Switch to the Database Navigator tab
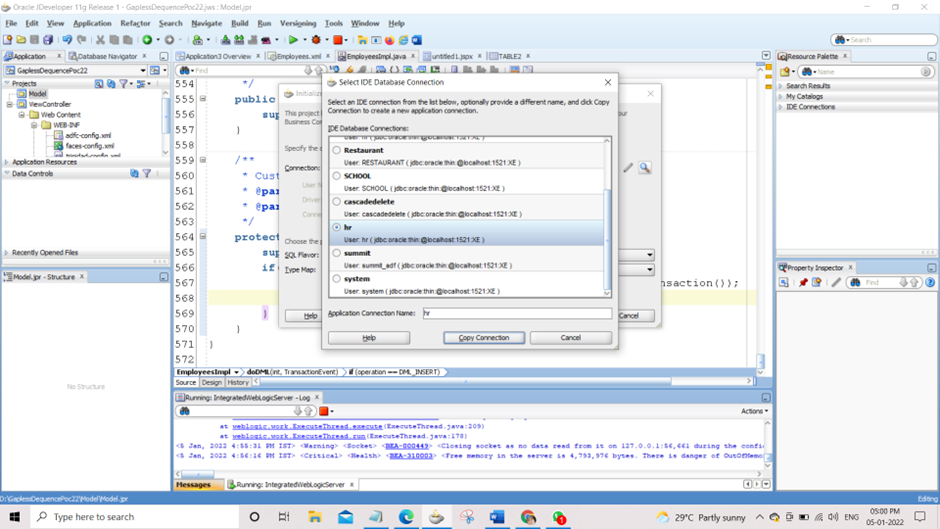The image size is (940, 529). click(x=107, y=56)
